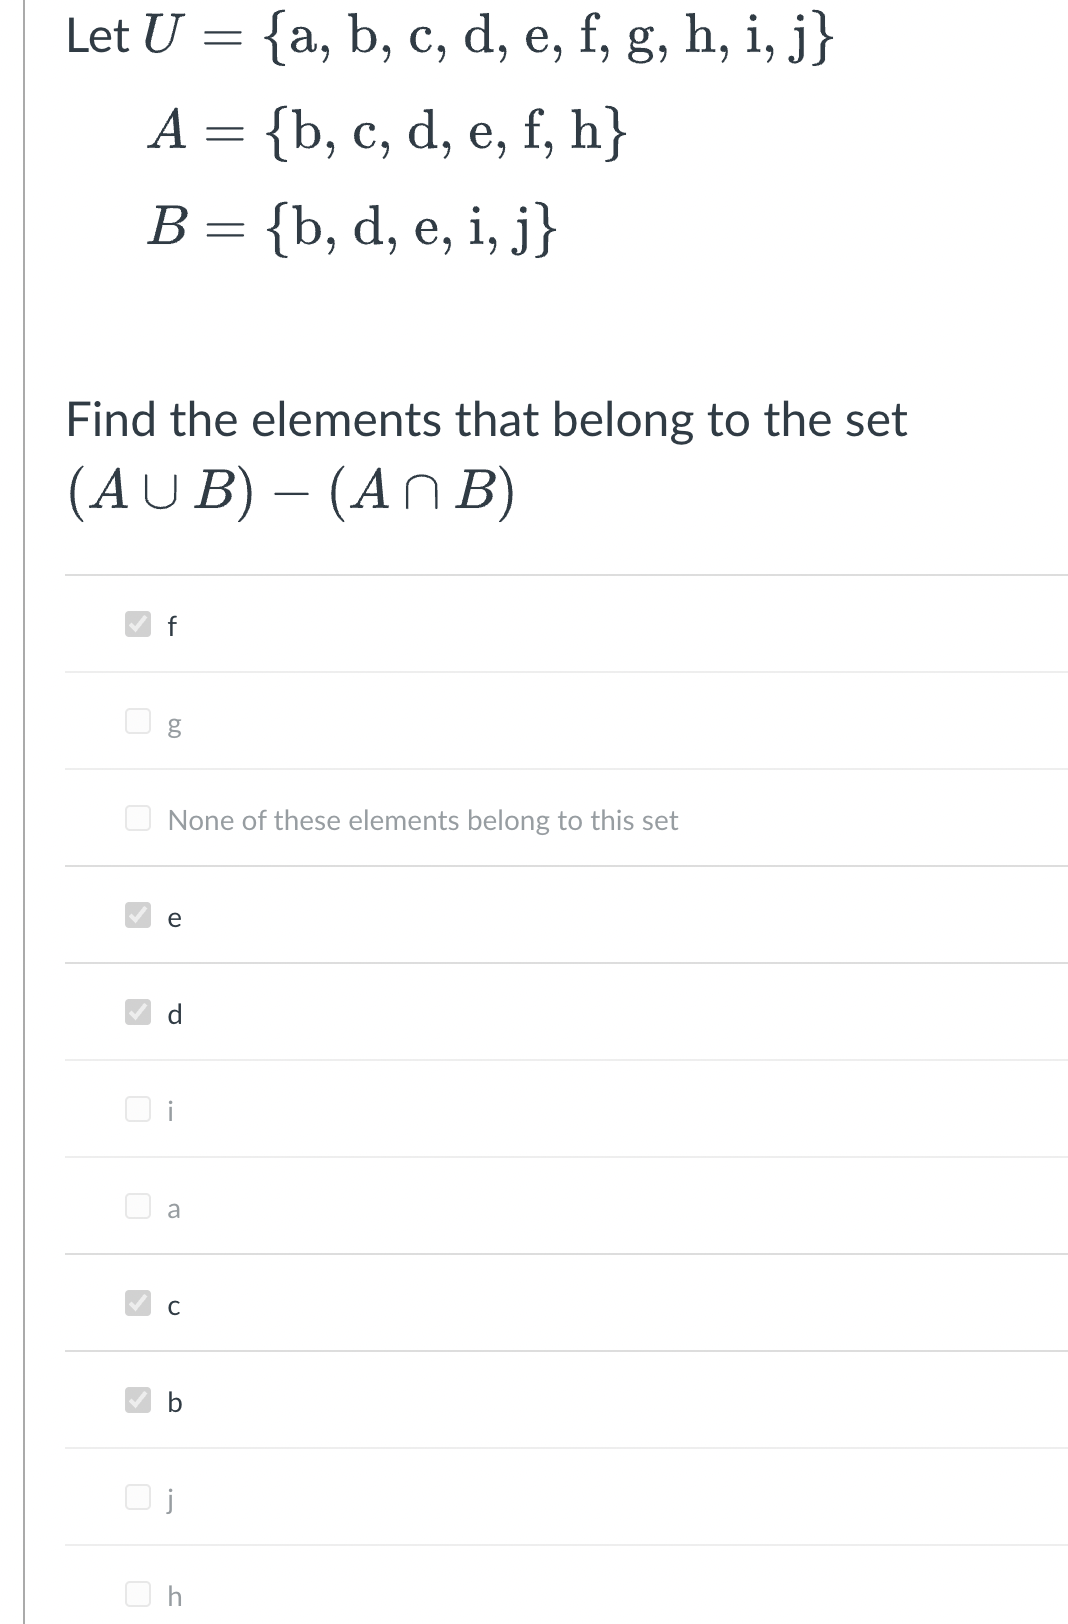This screenshot has width=1068, height=1624.
Task: Click the letter g answer label
Action: click(174, 725)
